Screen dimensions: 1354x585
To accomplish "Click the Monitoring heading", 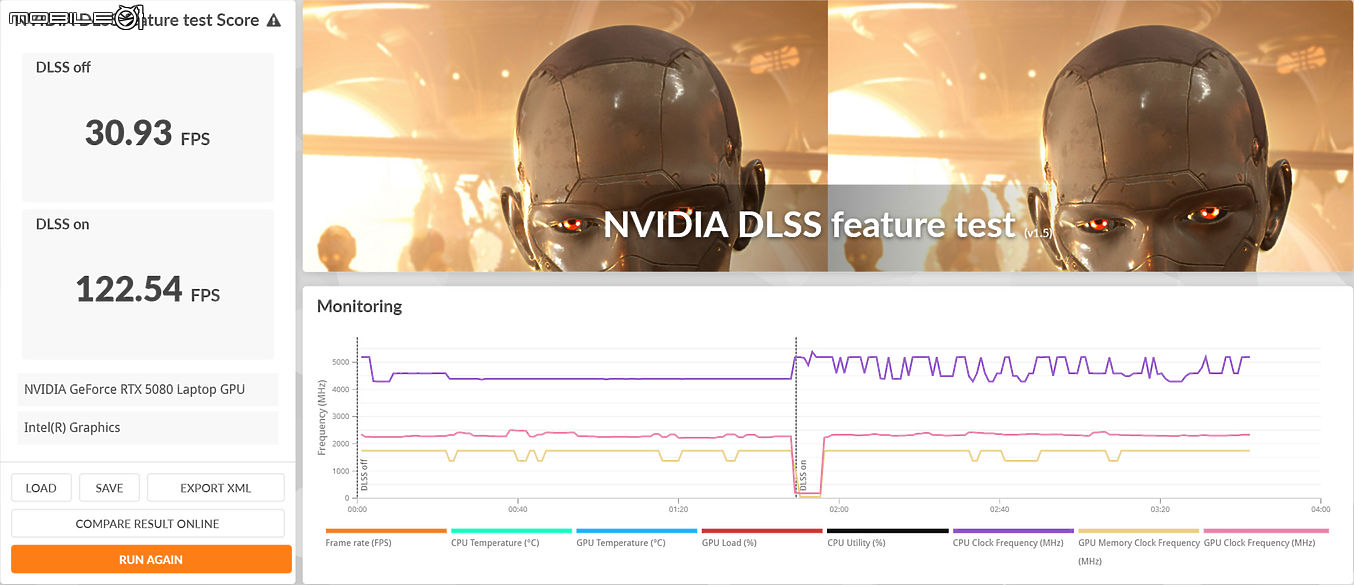I will coord(359,306).
